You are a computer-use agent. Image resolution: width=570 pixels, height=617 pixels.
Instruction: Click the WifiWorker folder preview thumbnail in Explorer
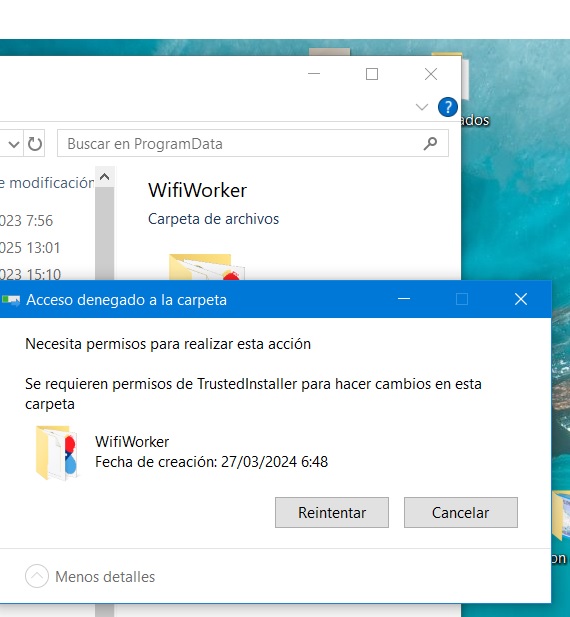tap(207, 267)
